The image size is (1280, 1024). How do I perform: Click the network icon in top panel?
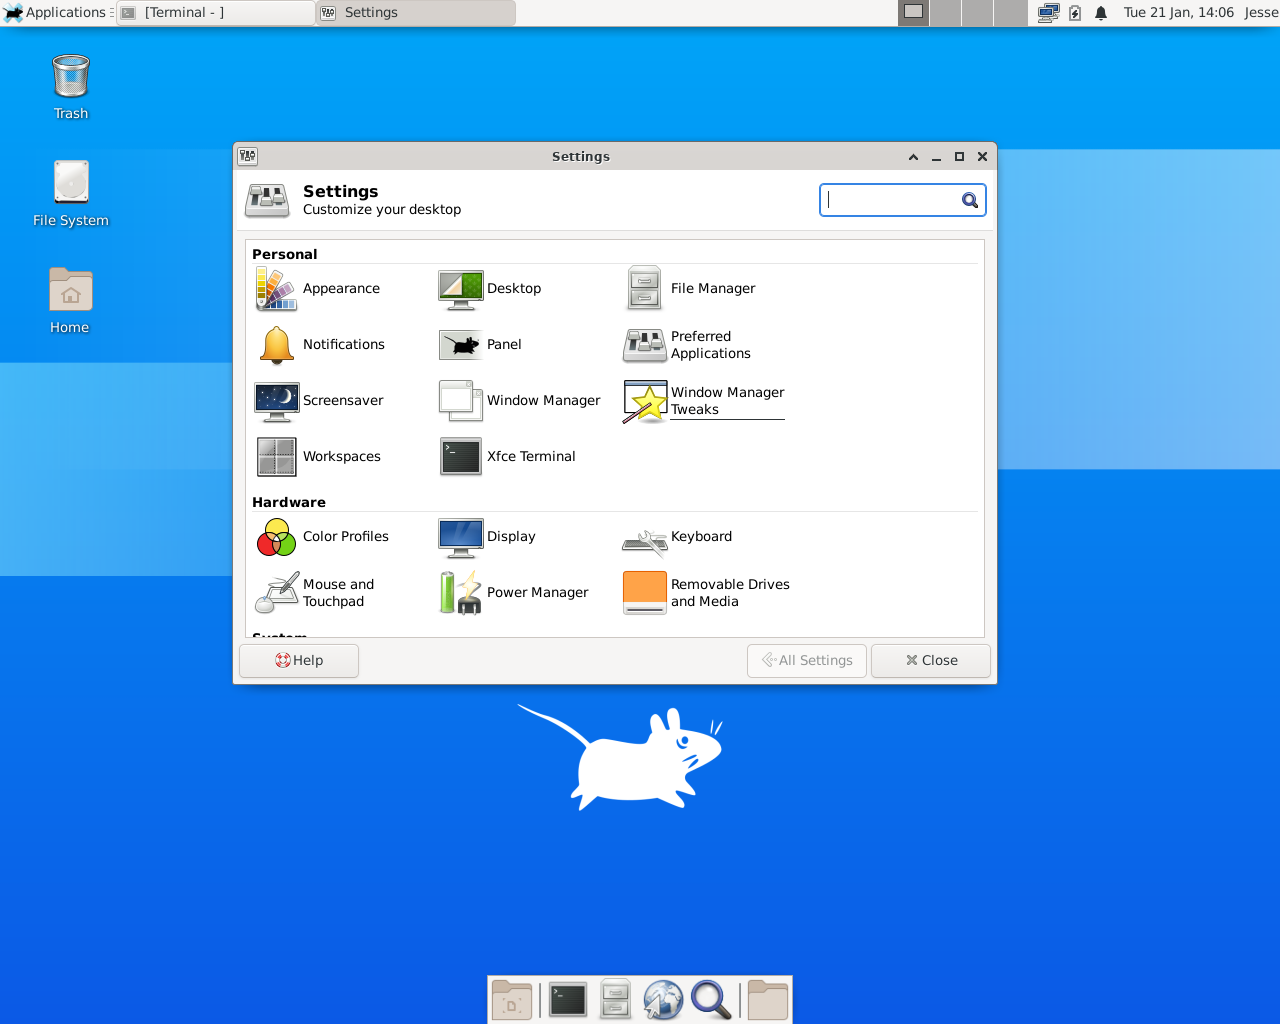pos(1048,13)
